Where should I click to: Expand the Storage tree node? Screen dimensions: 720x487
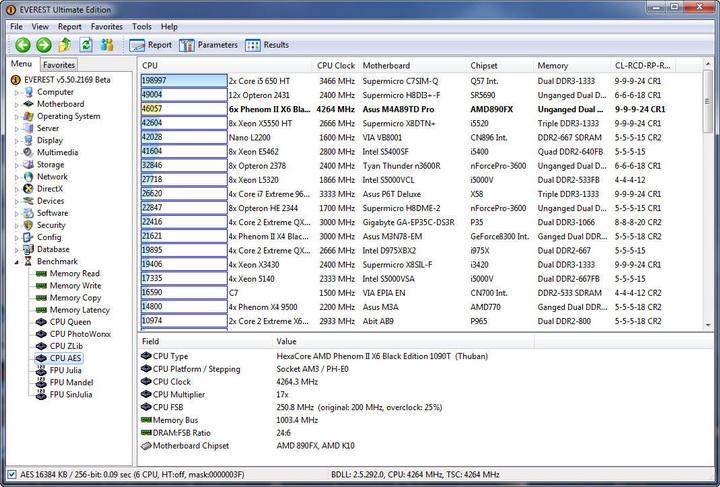pos(17,165)
